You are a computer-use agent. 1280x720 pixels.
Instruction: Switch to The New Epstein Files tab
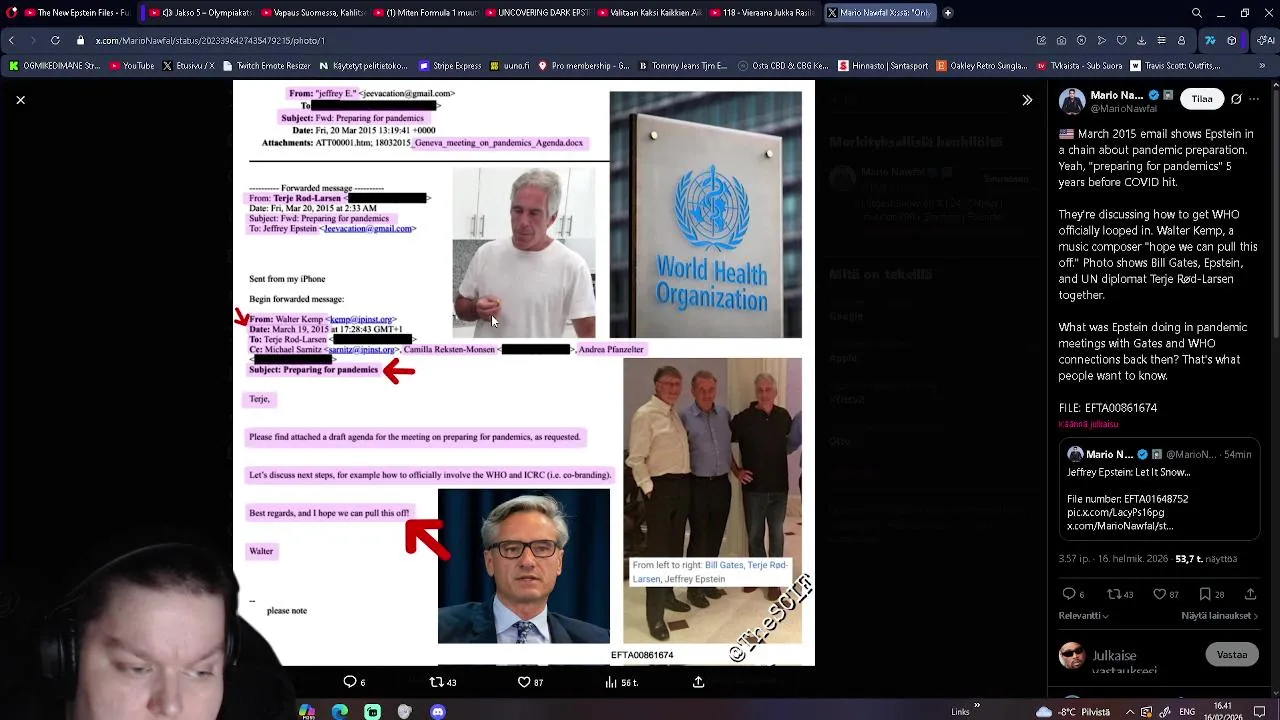(x=76, y=13)
